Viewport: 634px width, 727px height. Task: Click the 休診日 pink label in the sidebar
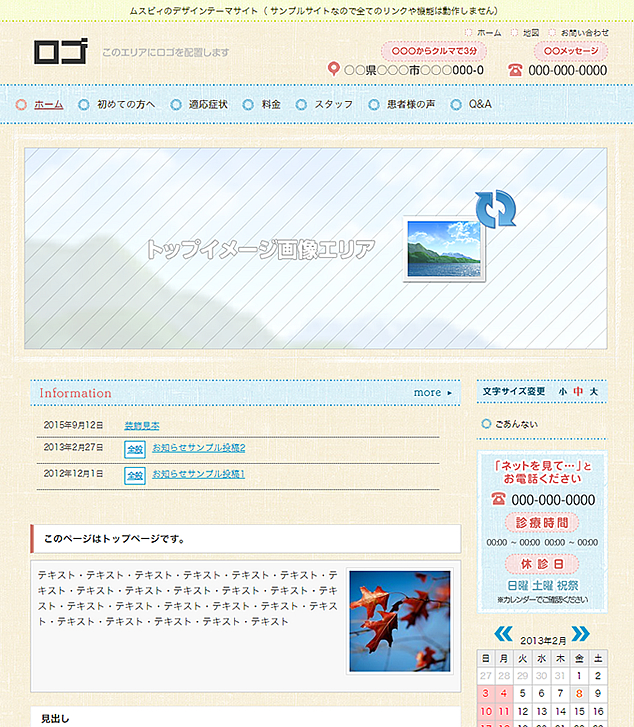click(542, 564)
